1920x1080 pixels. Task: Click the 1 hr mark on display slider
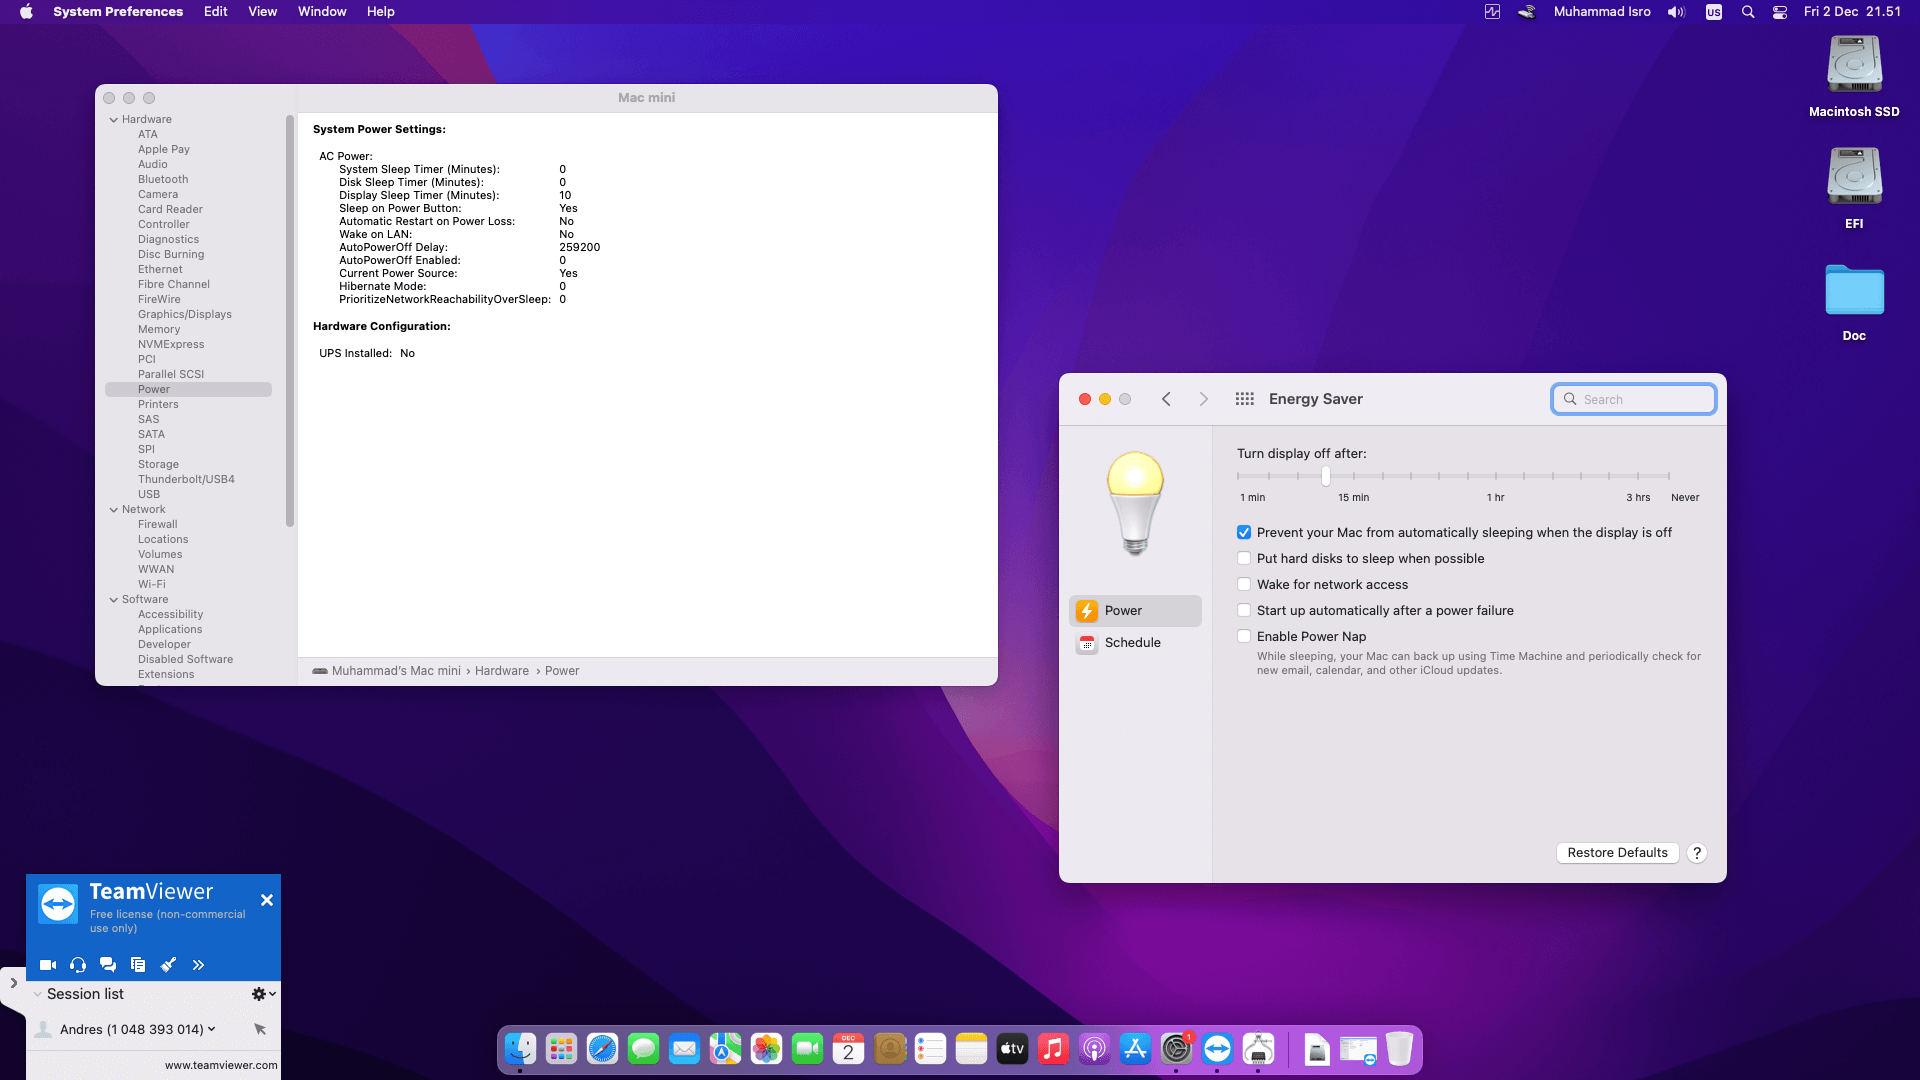pyautogui.click(x=1496, y=476)
